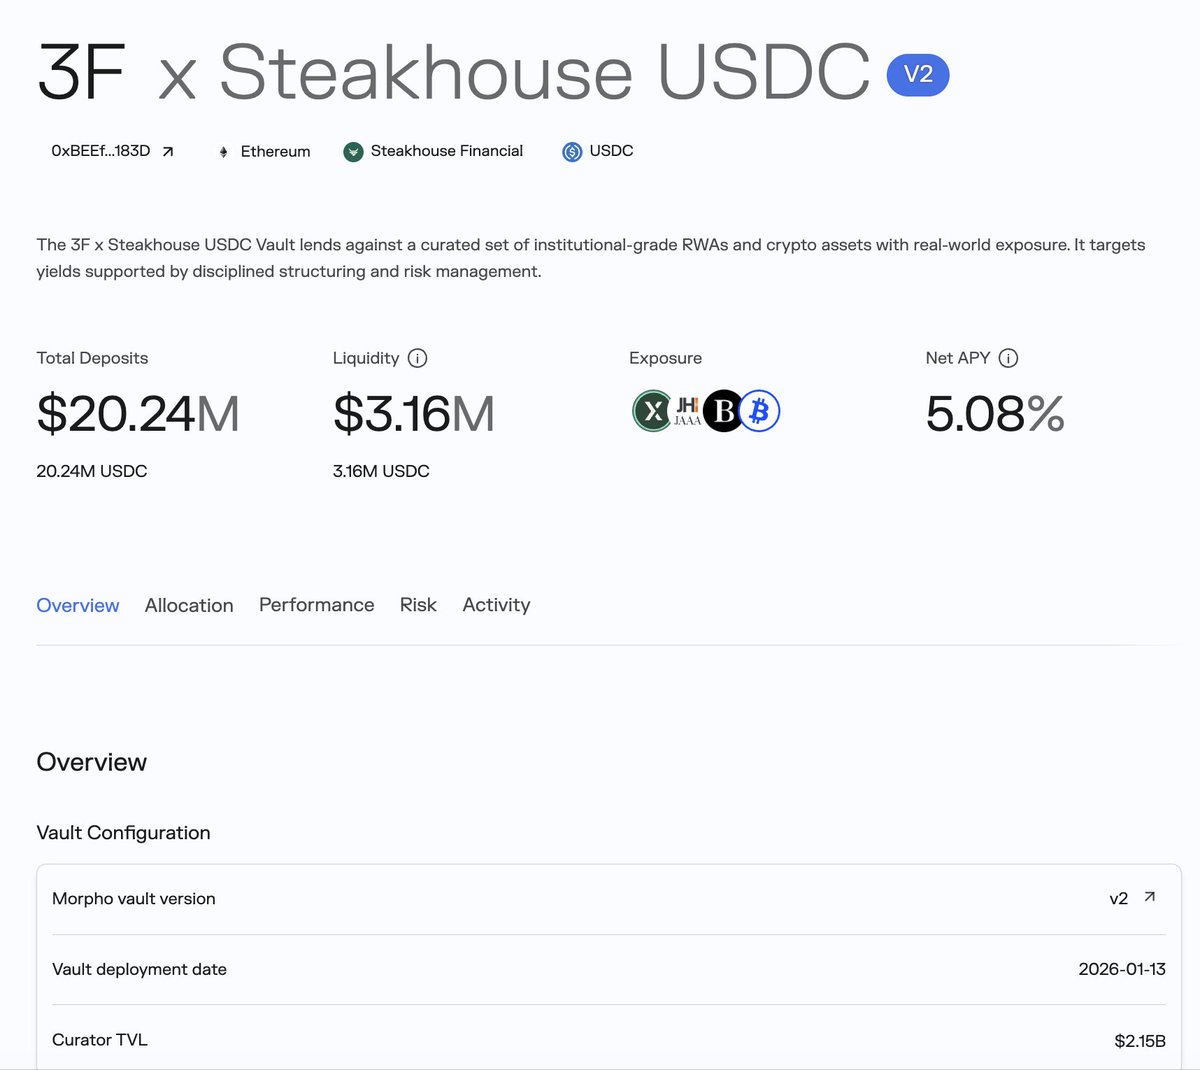This screenshot has width=1200, height=1070.
Task: Switch to the Overview tab
Action: coord(78,605)
